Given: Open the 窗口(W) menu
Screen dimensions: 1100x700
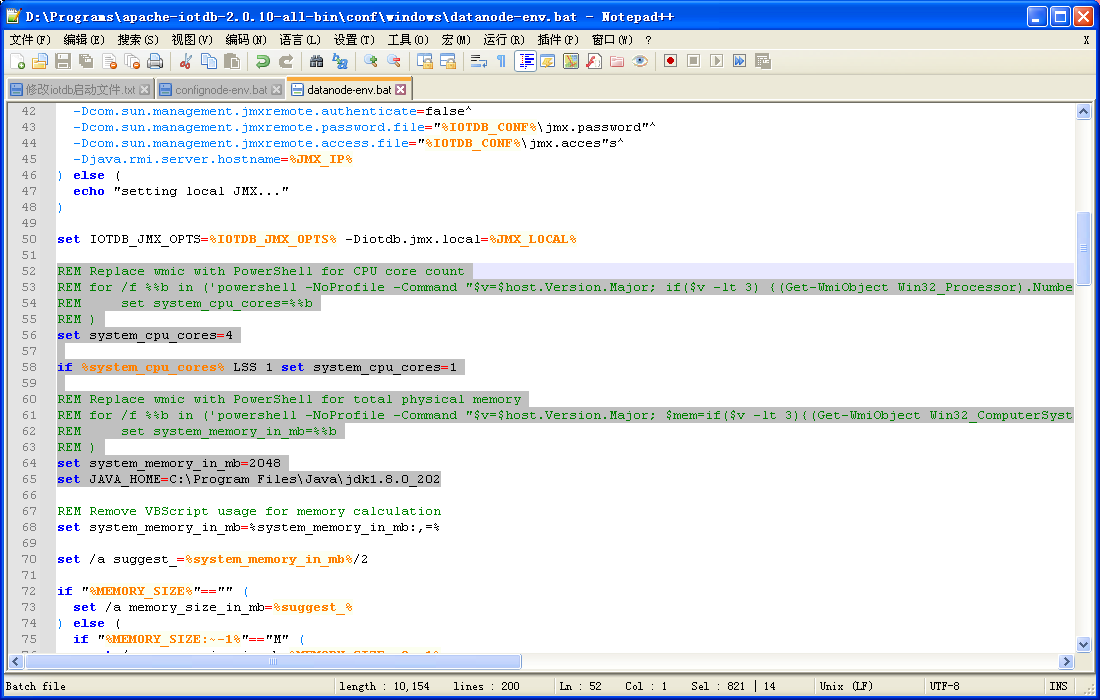Looking at the screenshot, I should (x=612, y=40).
